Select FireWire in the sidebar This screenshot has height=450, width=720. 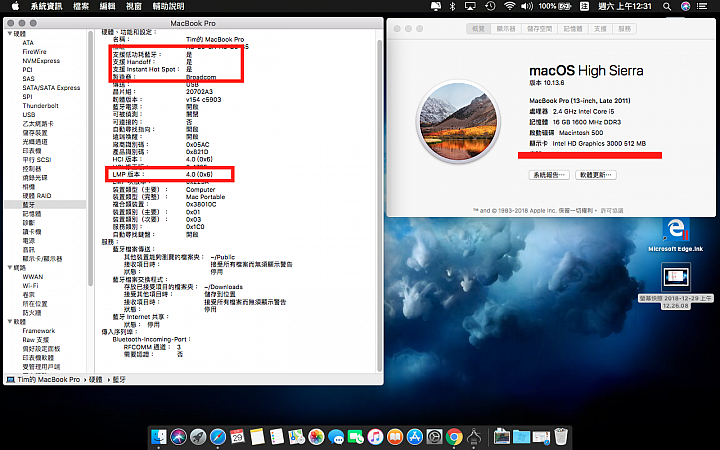34,52
